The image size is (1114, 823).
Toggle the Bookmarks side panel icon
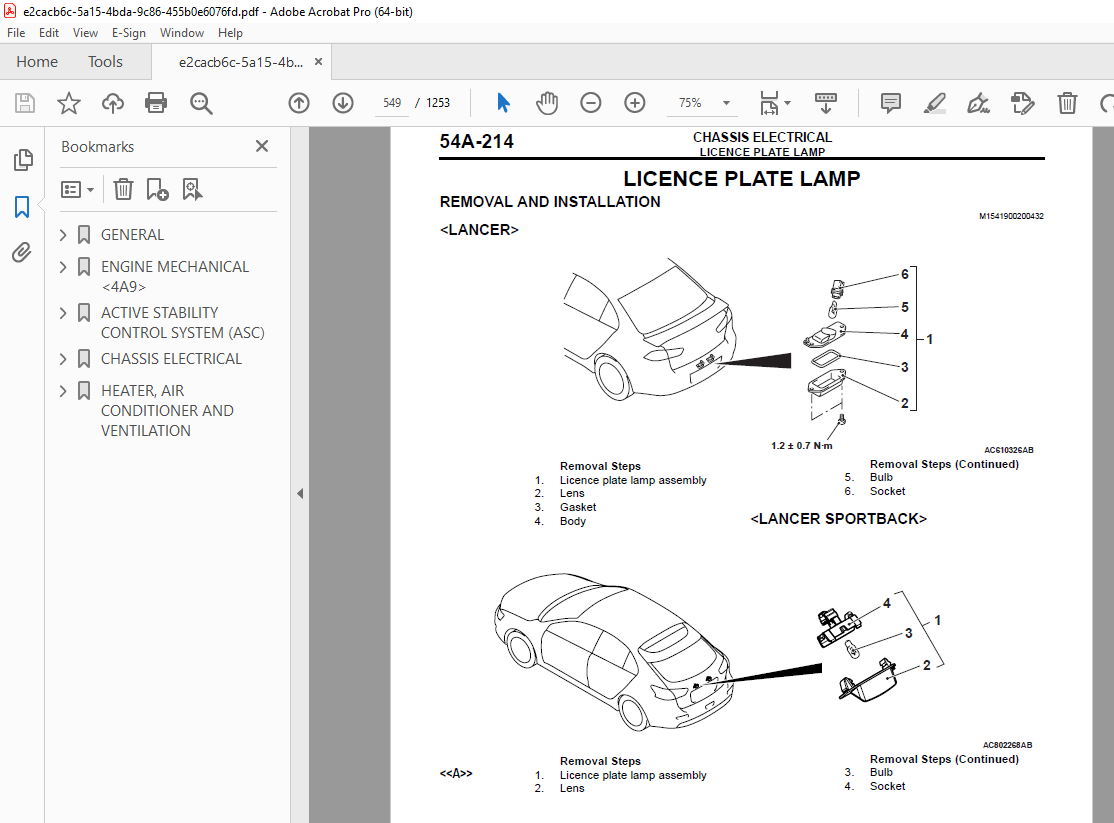pos(22,207)
